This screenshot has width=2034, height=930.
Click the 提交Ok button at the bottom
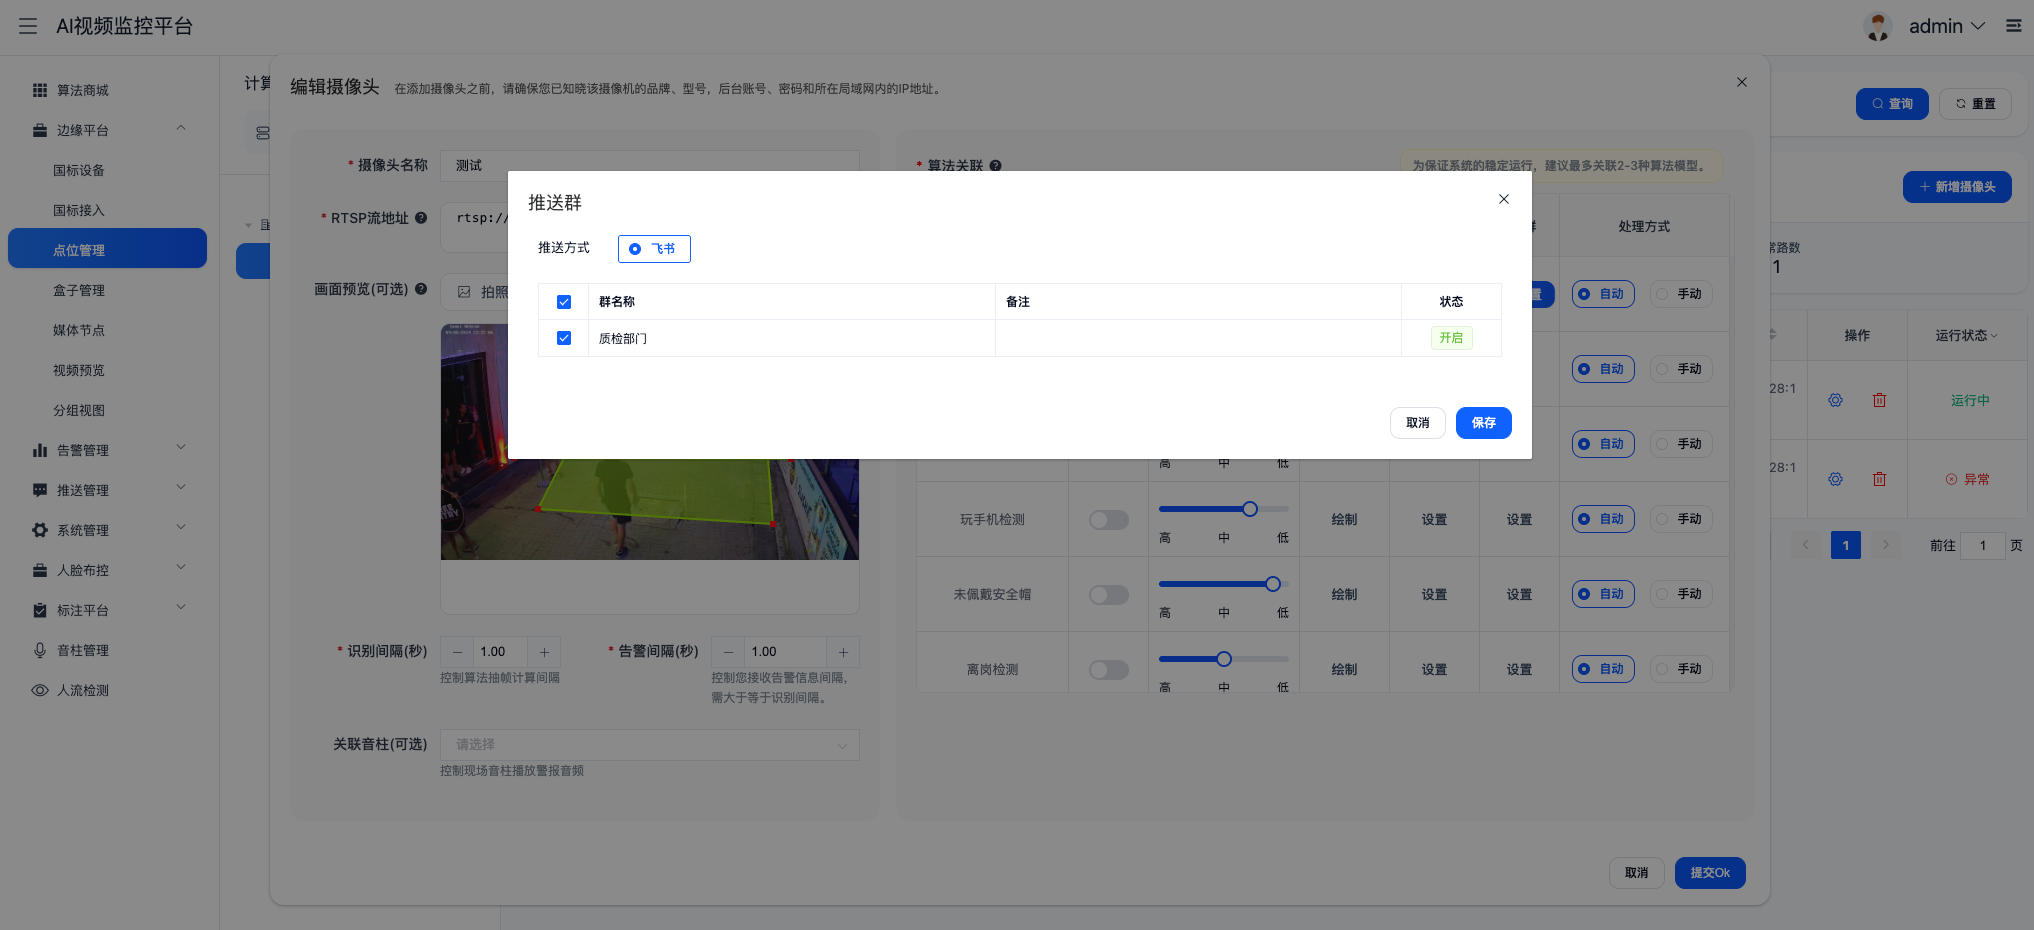click(x=1710, y=872)
